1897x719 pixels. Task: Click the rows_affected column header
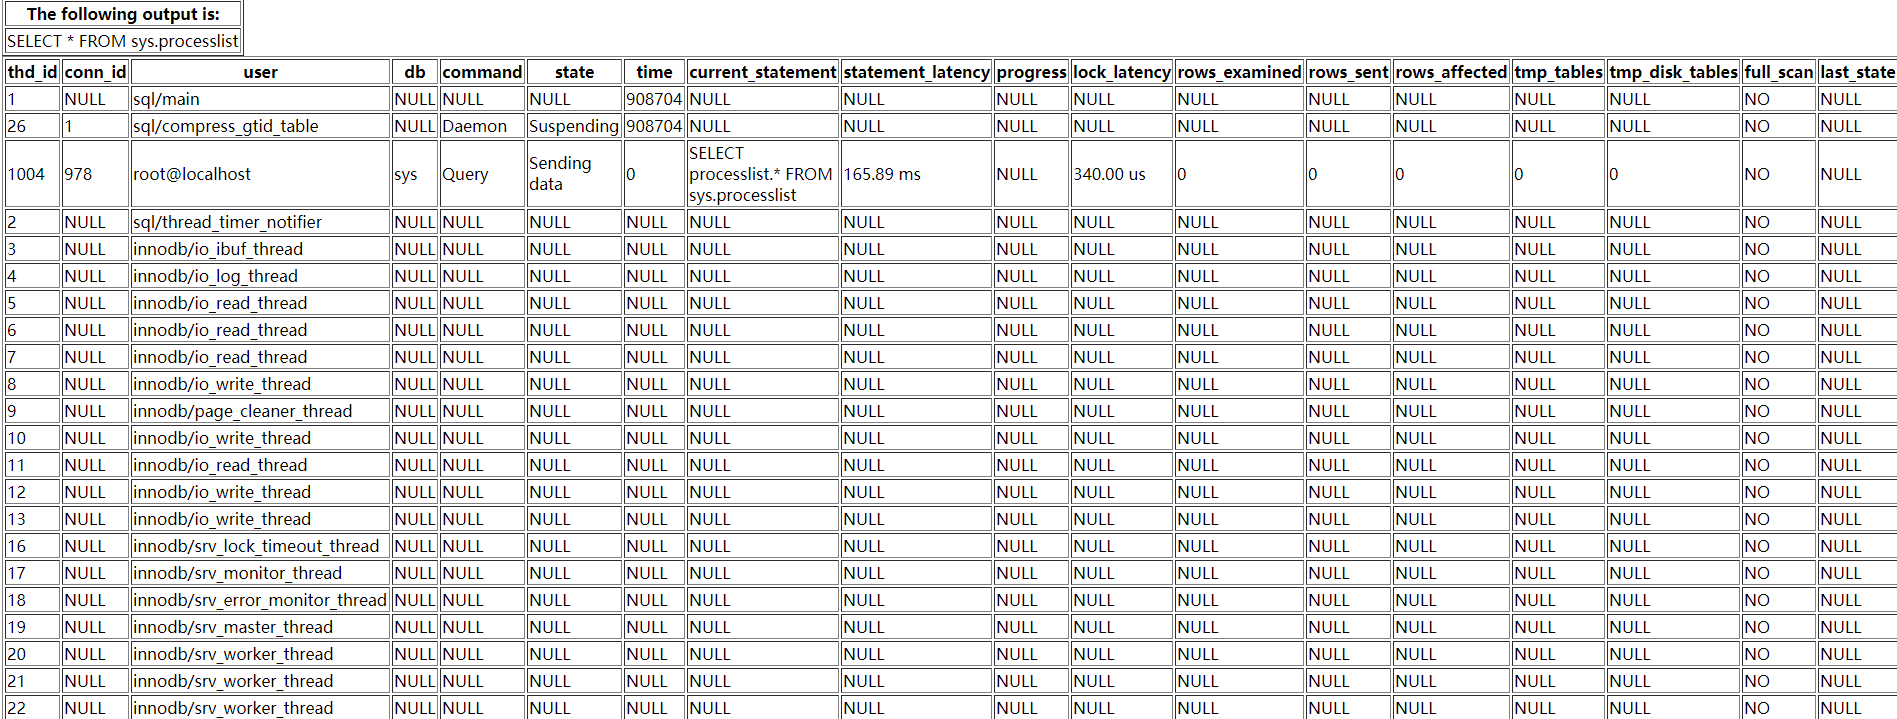coord(1451,72)
